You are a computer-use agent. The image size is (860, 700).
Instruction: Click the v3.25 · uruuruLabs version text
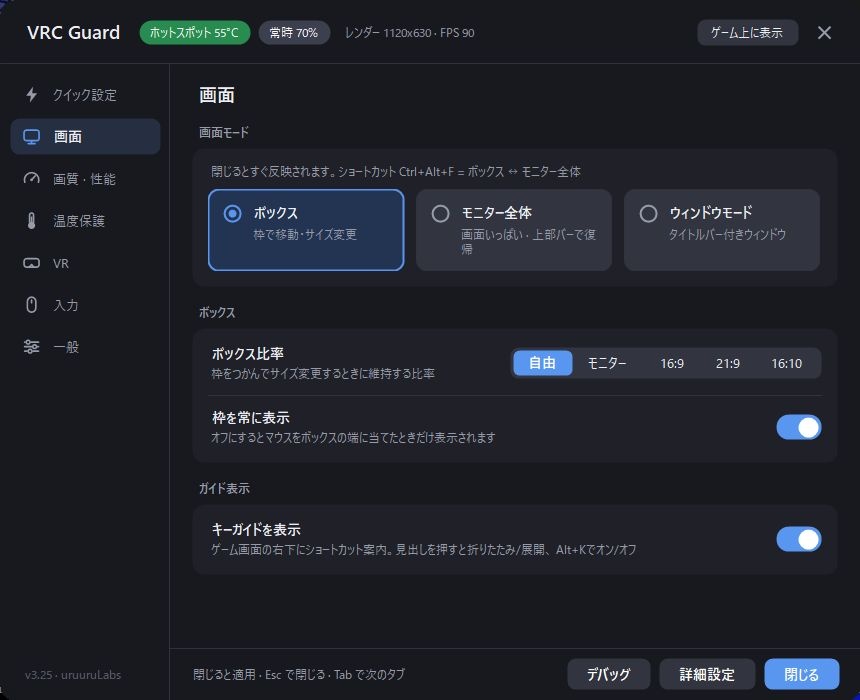coord(73,675)
